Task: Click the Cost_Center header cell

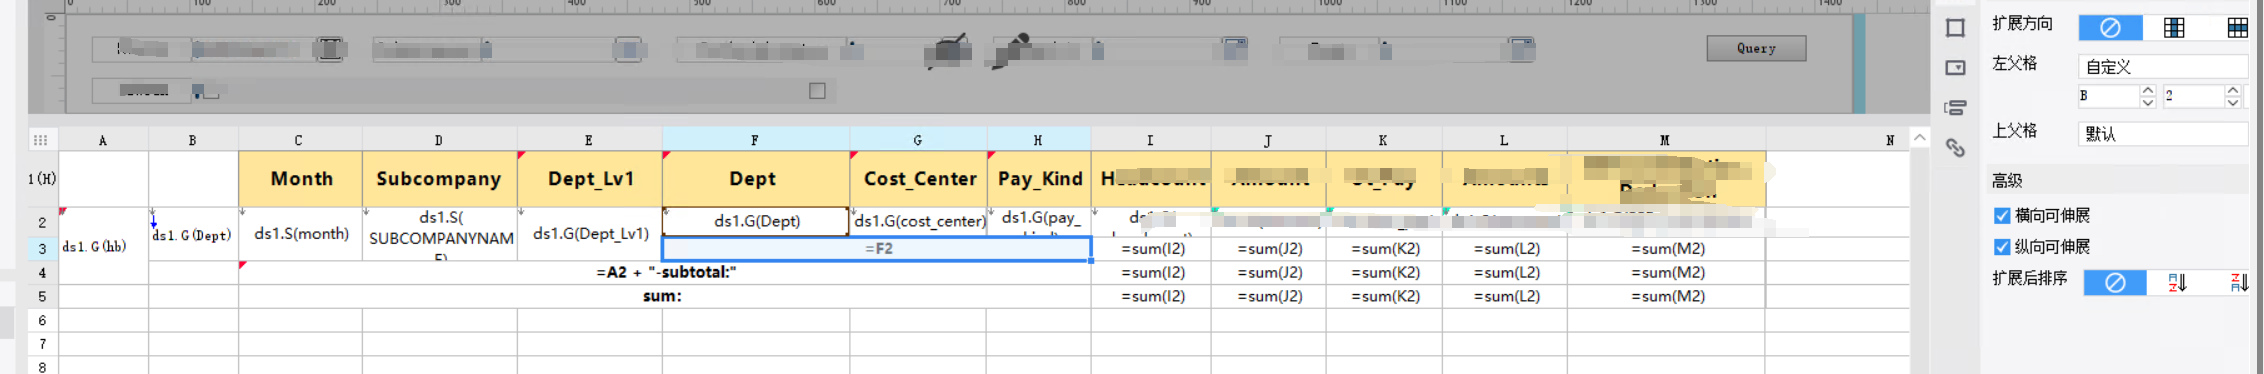Action: tap(918, 179)
